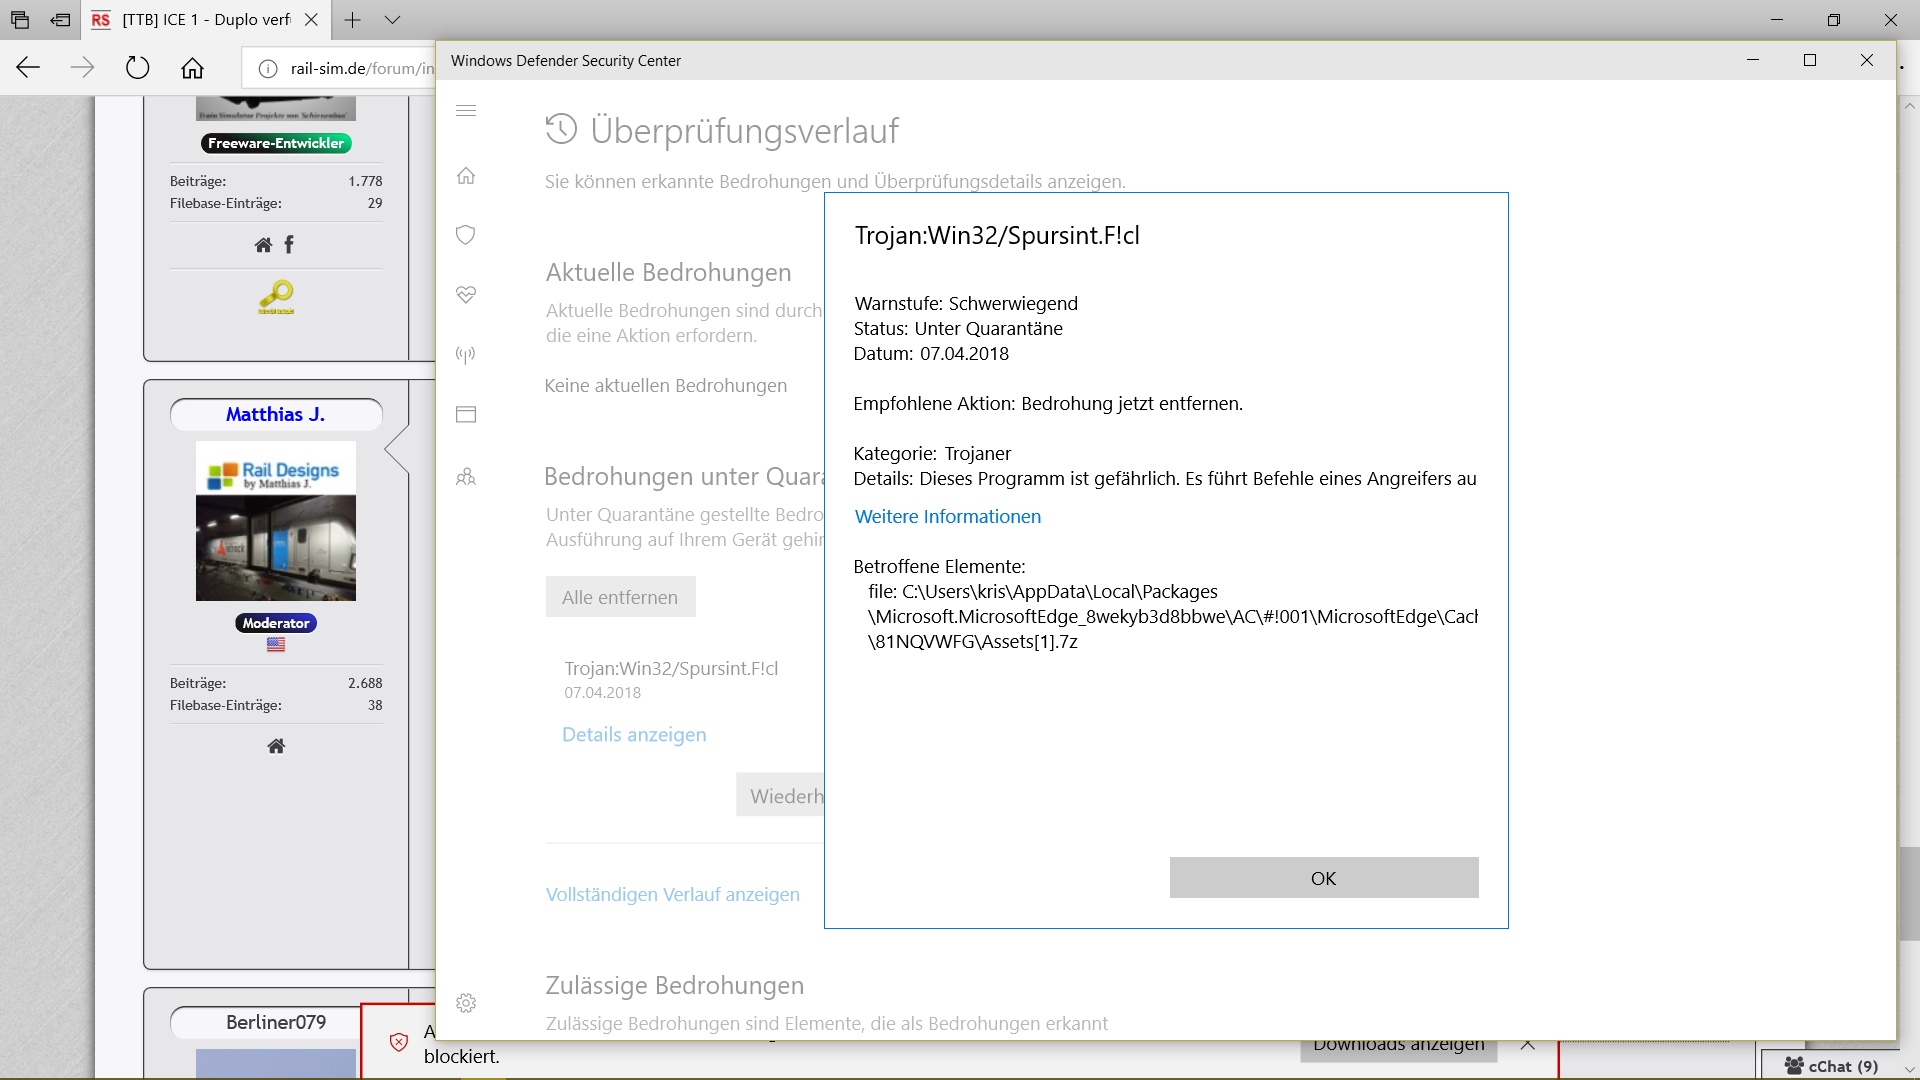Open Firewall & network protection antenna icon
Screen dimensions: 1920x1080
click(x=466, y=354)
